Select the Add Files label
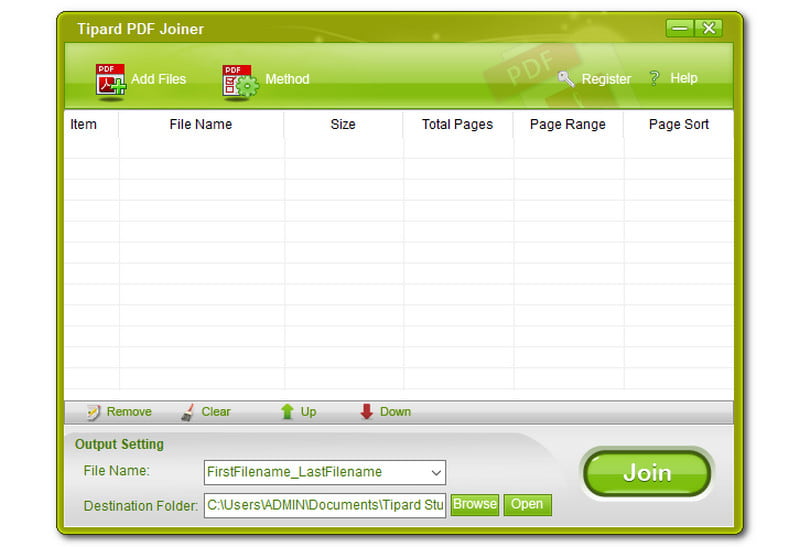 pyautogui.click(x=159, y=79)
